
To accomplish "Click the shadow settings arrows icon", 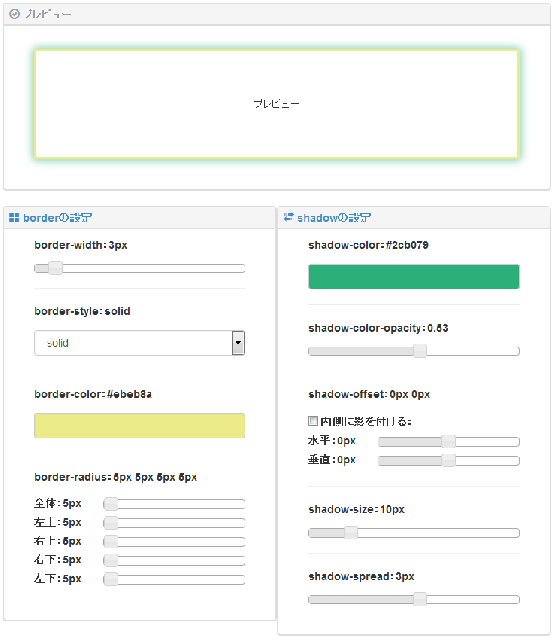I will (x=288, y=217).
